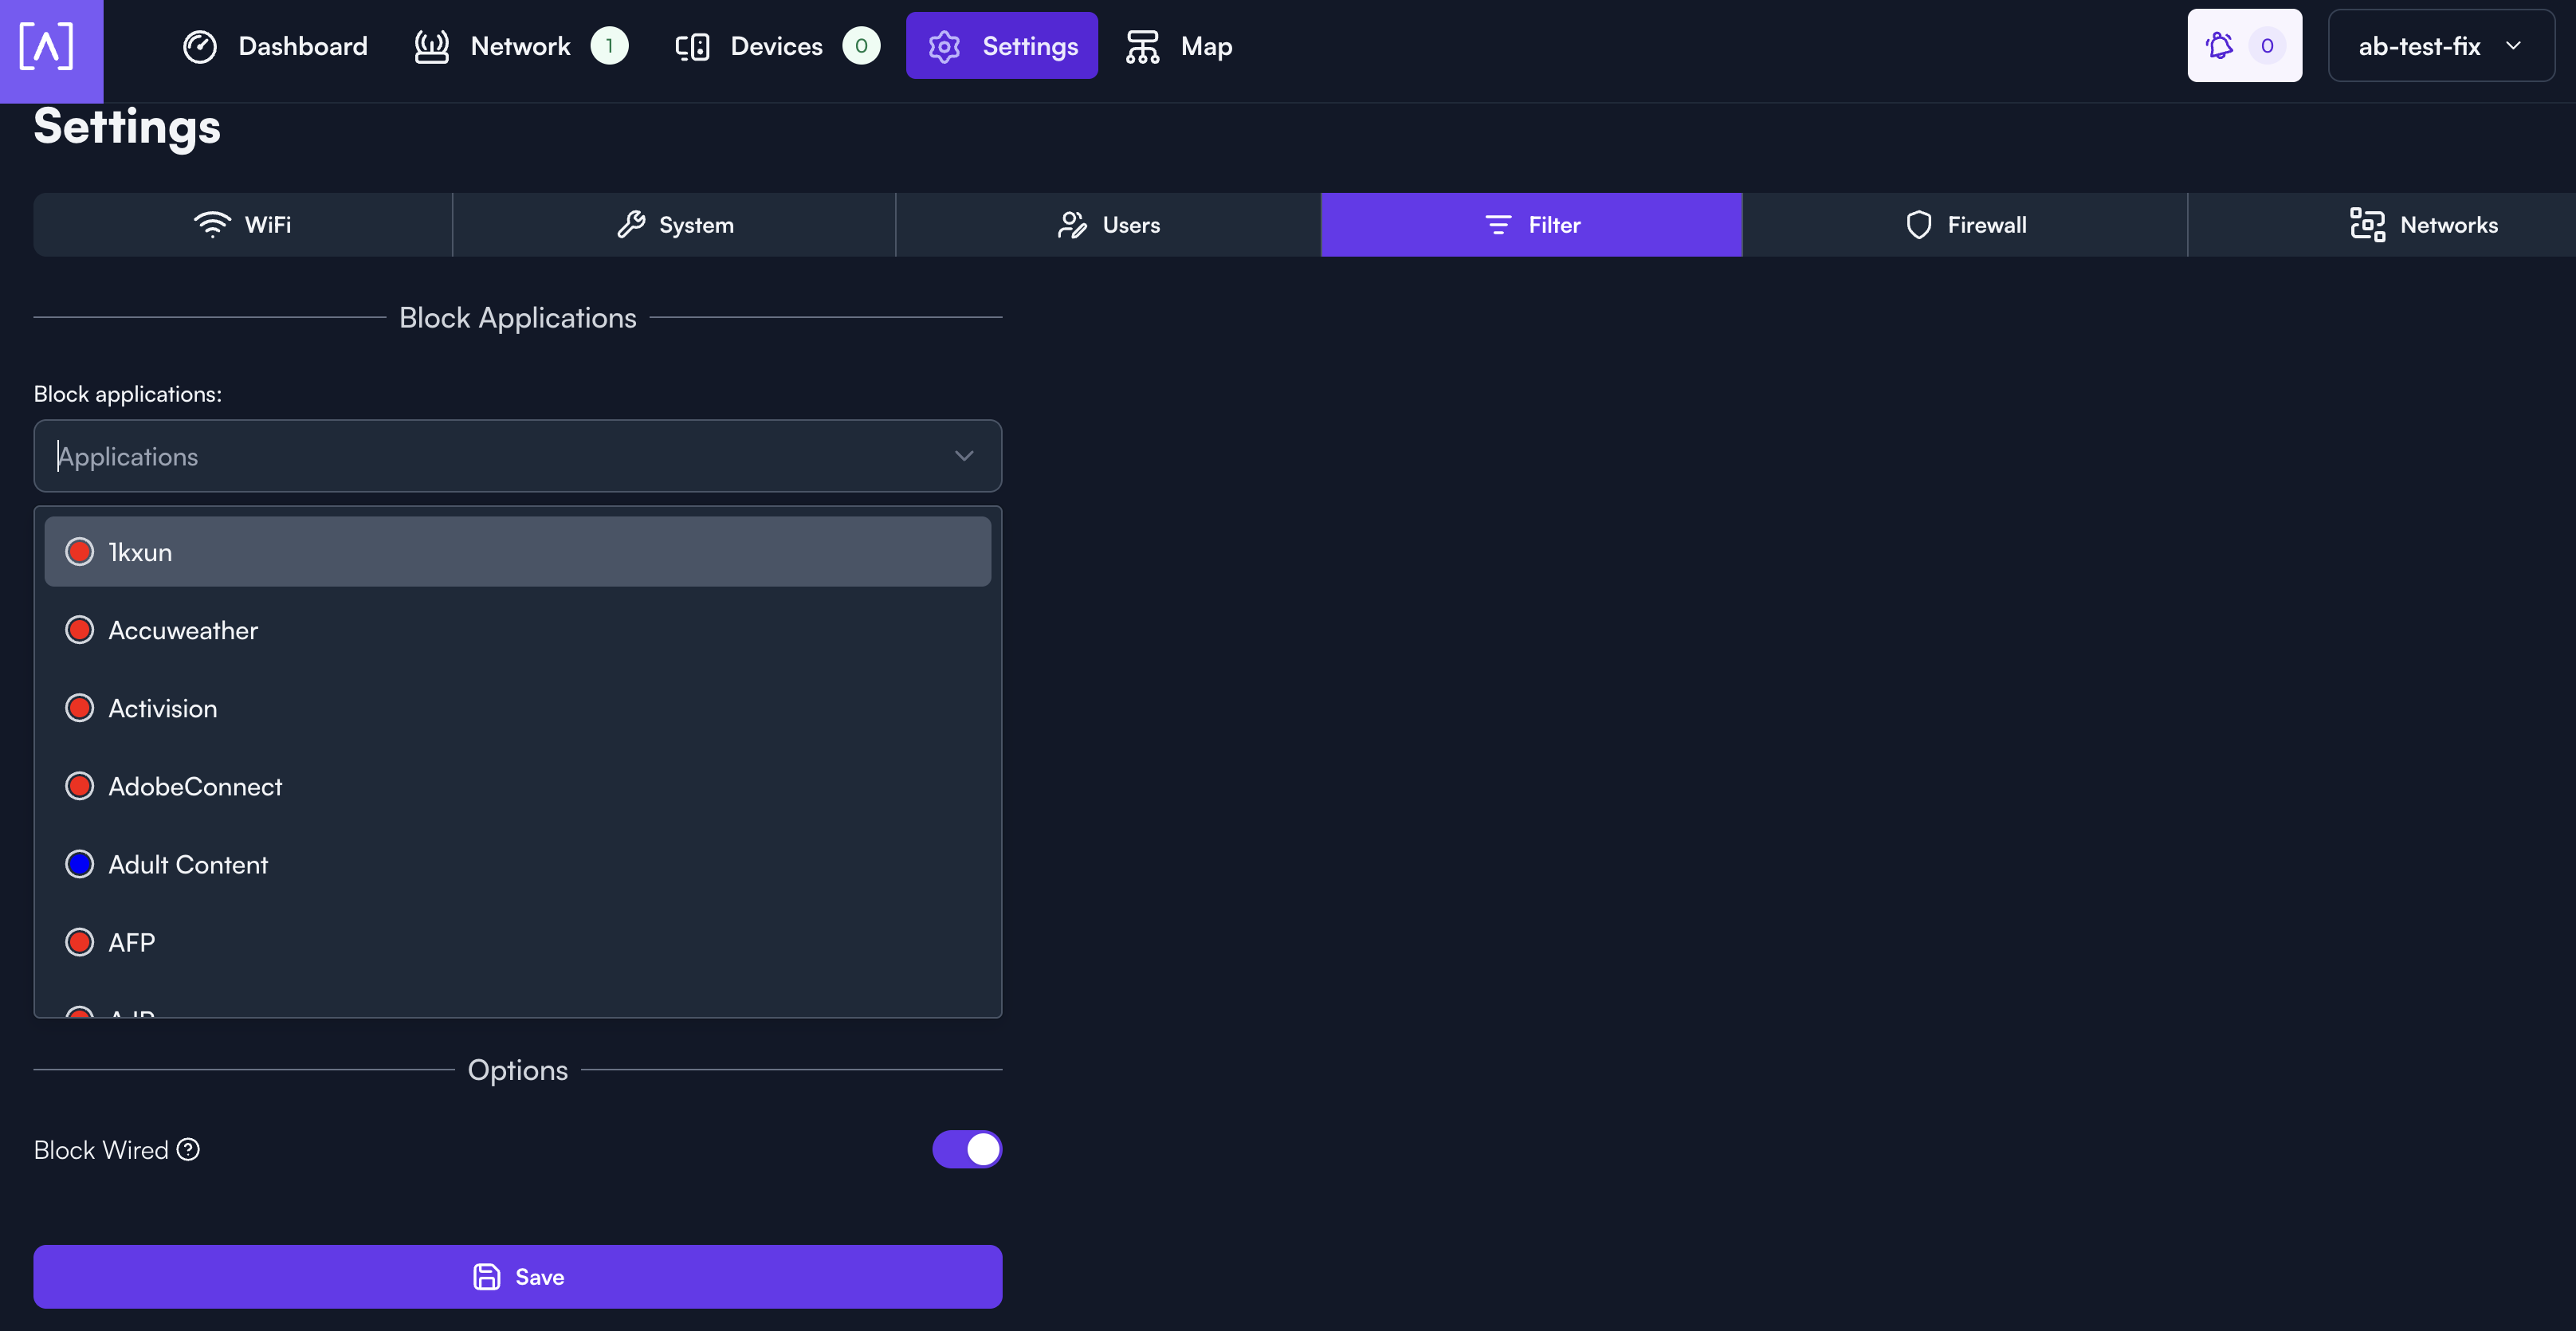Click the Block Wired help question icon
The image size is (2576, 1331).
188,1150
